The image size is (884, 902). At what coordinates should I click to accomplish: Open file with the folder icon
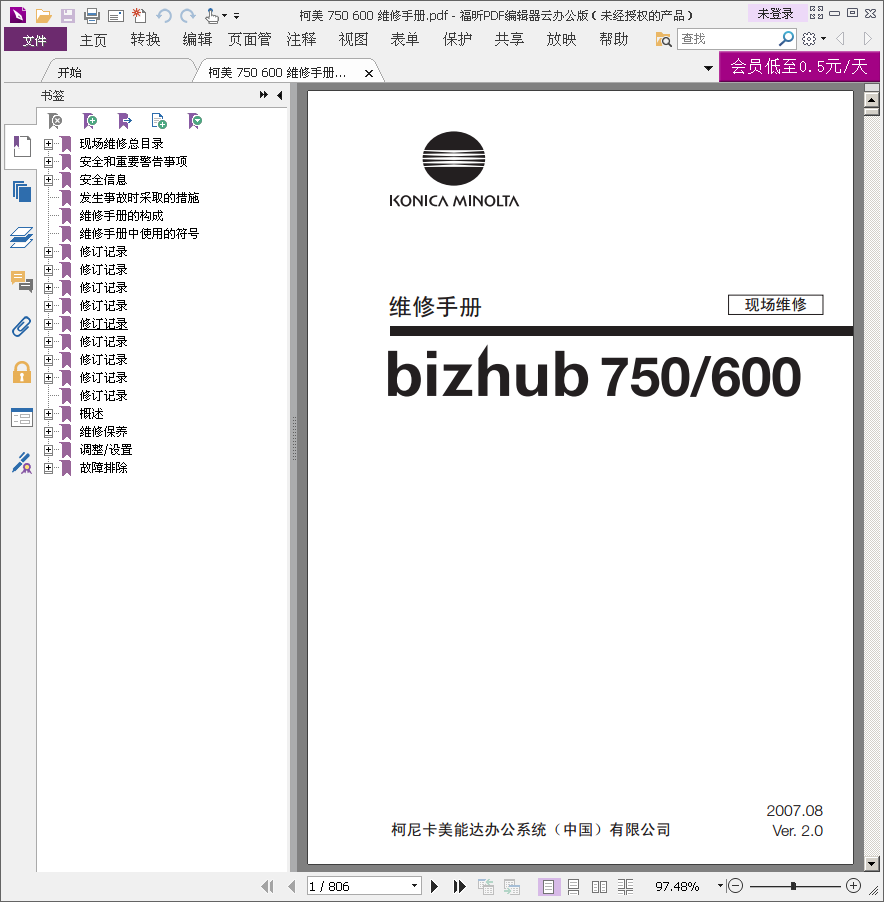pyautogui.click(x=43, y=16)
